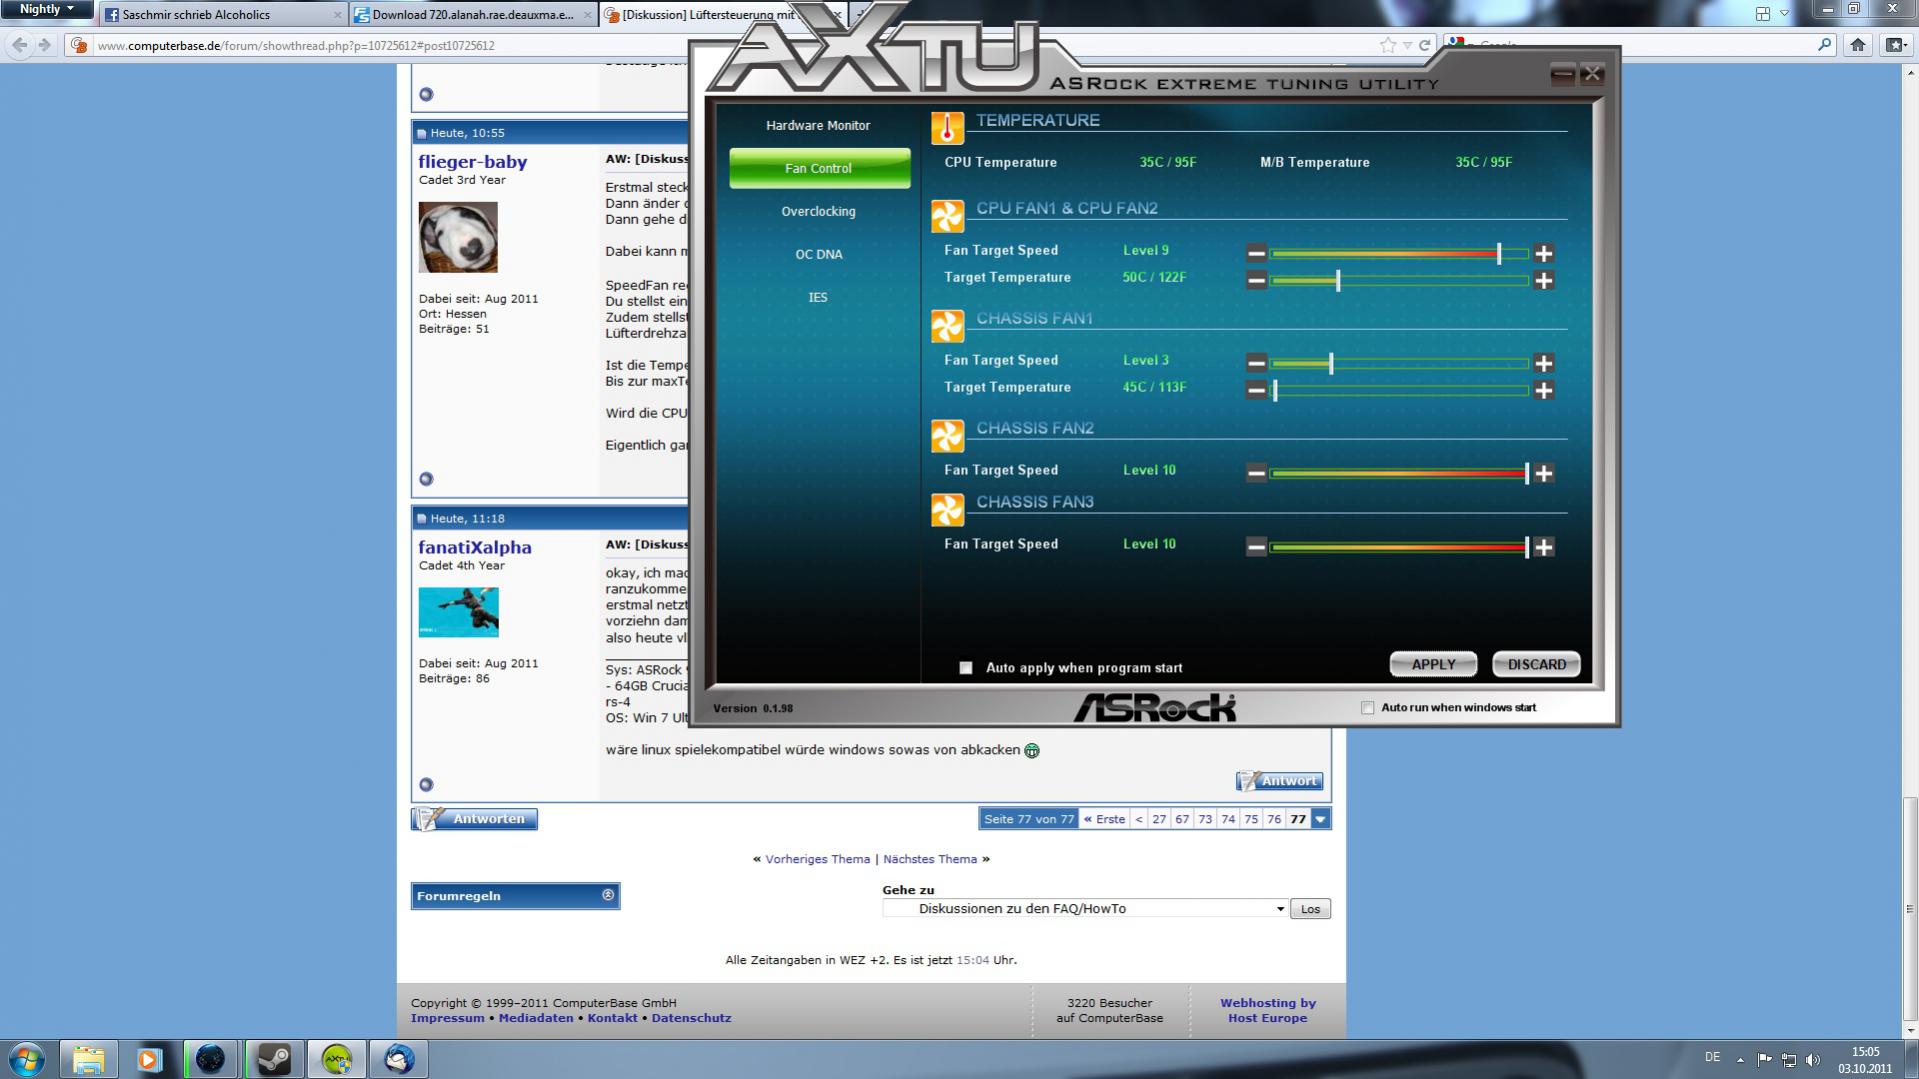Switch to the Download 720.alanah.rae tab
The height and width of the screenshot is (1079, 1919).
(473, 15)
